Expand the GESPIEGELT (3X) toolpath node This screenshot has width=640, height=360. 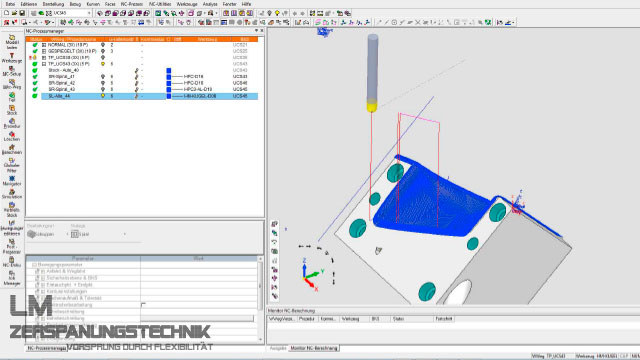tap(44, 51)
